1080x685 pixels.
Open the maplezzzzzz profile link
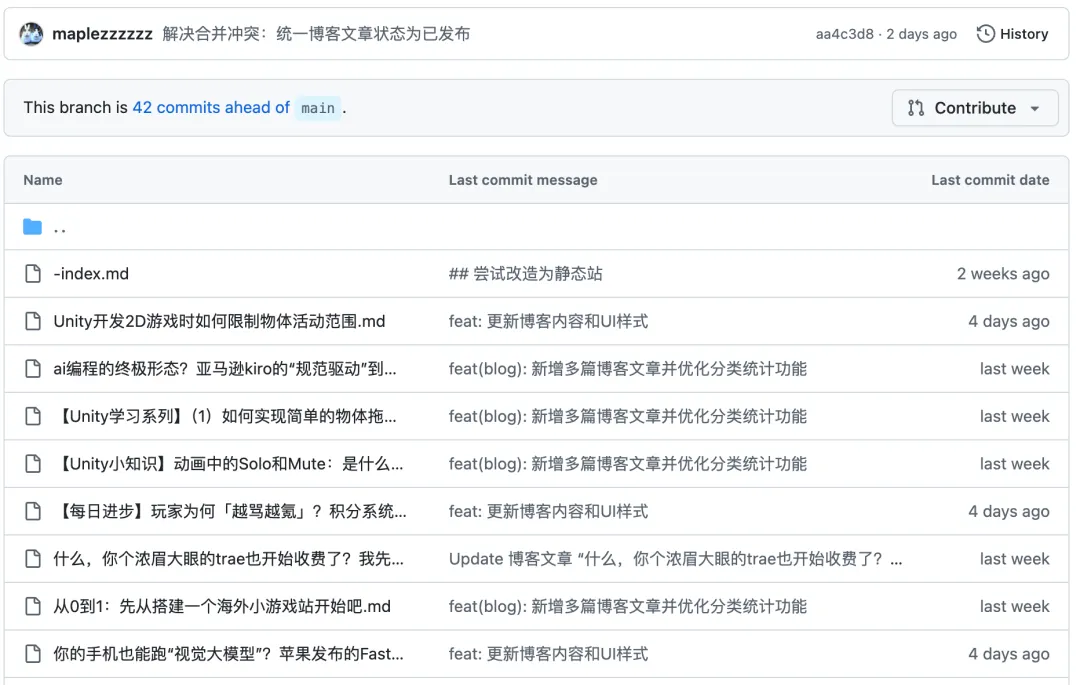(x=102, y=34)
